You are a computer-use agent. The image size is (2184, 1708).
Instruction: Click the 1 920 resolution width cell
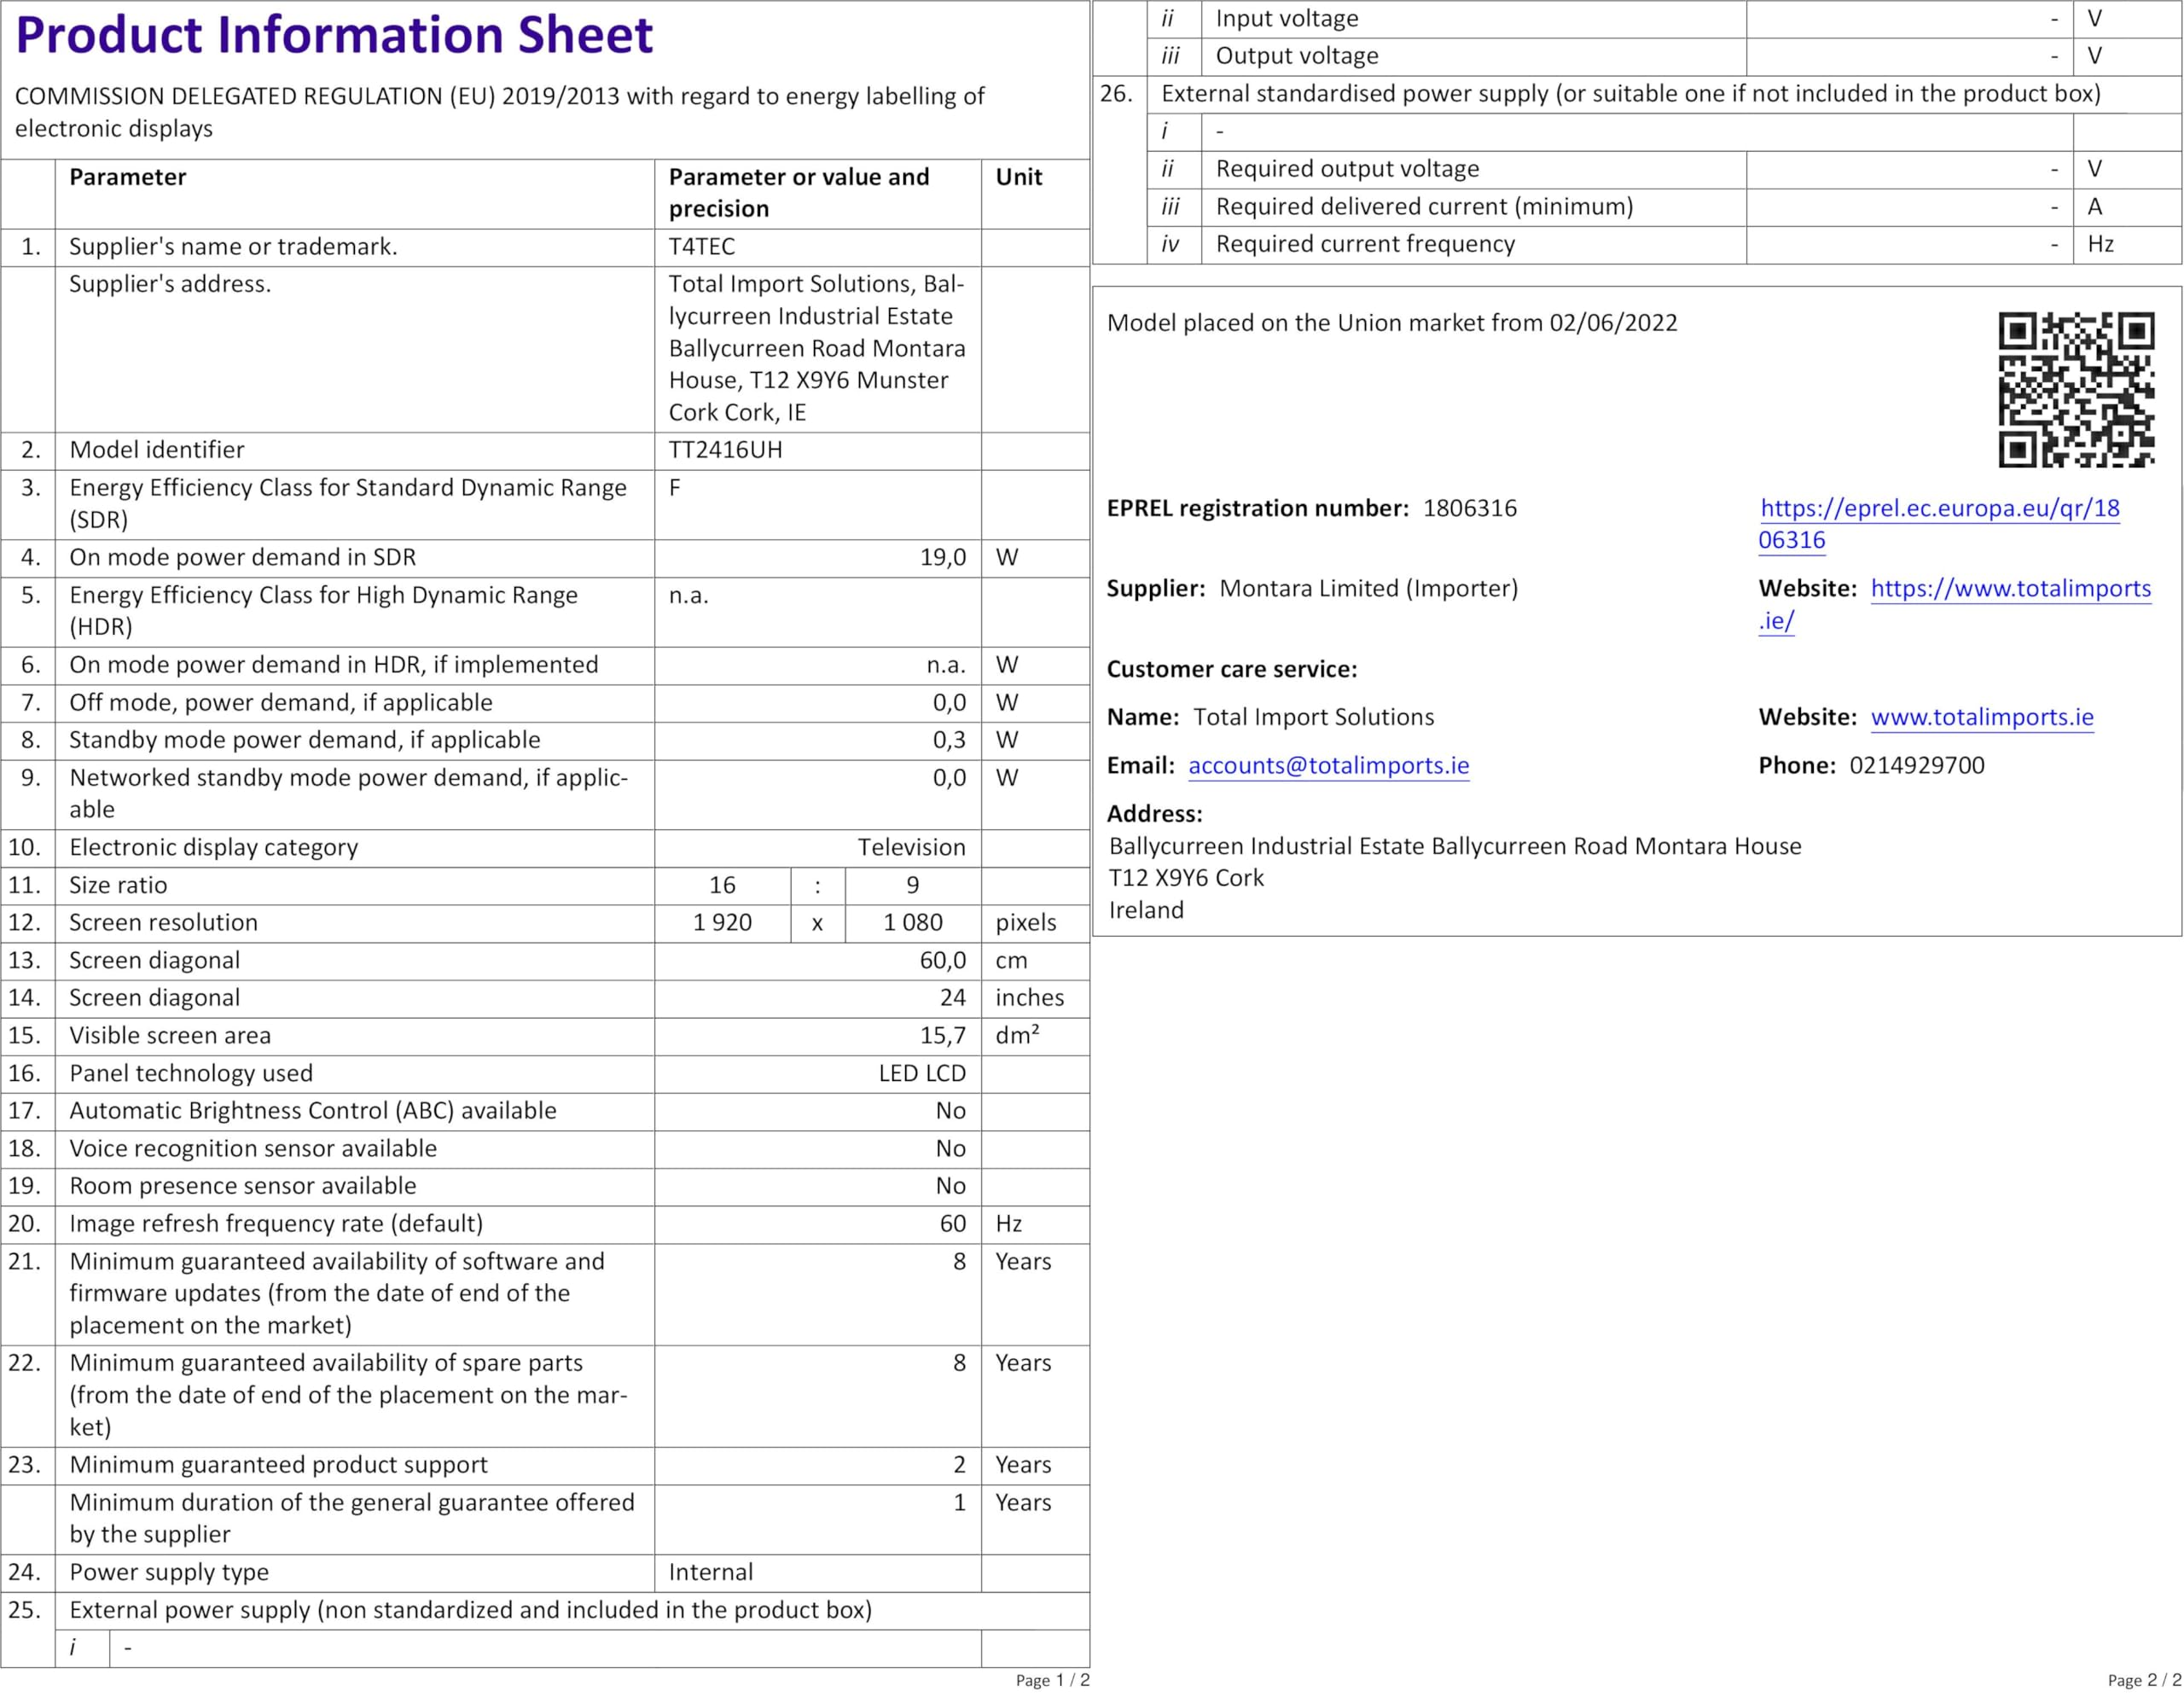click(722, 922)
